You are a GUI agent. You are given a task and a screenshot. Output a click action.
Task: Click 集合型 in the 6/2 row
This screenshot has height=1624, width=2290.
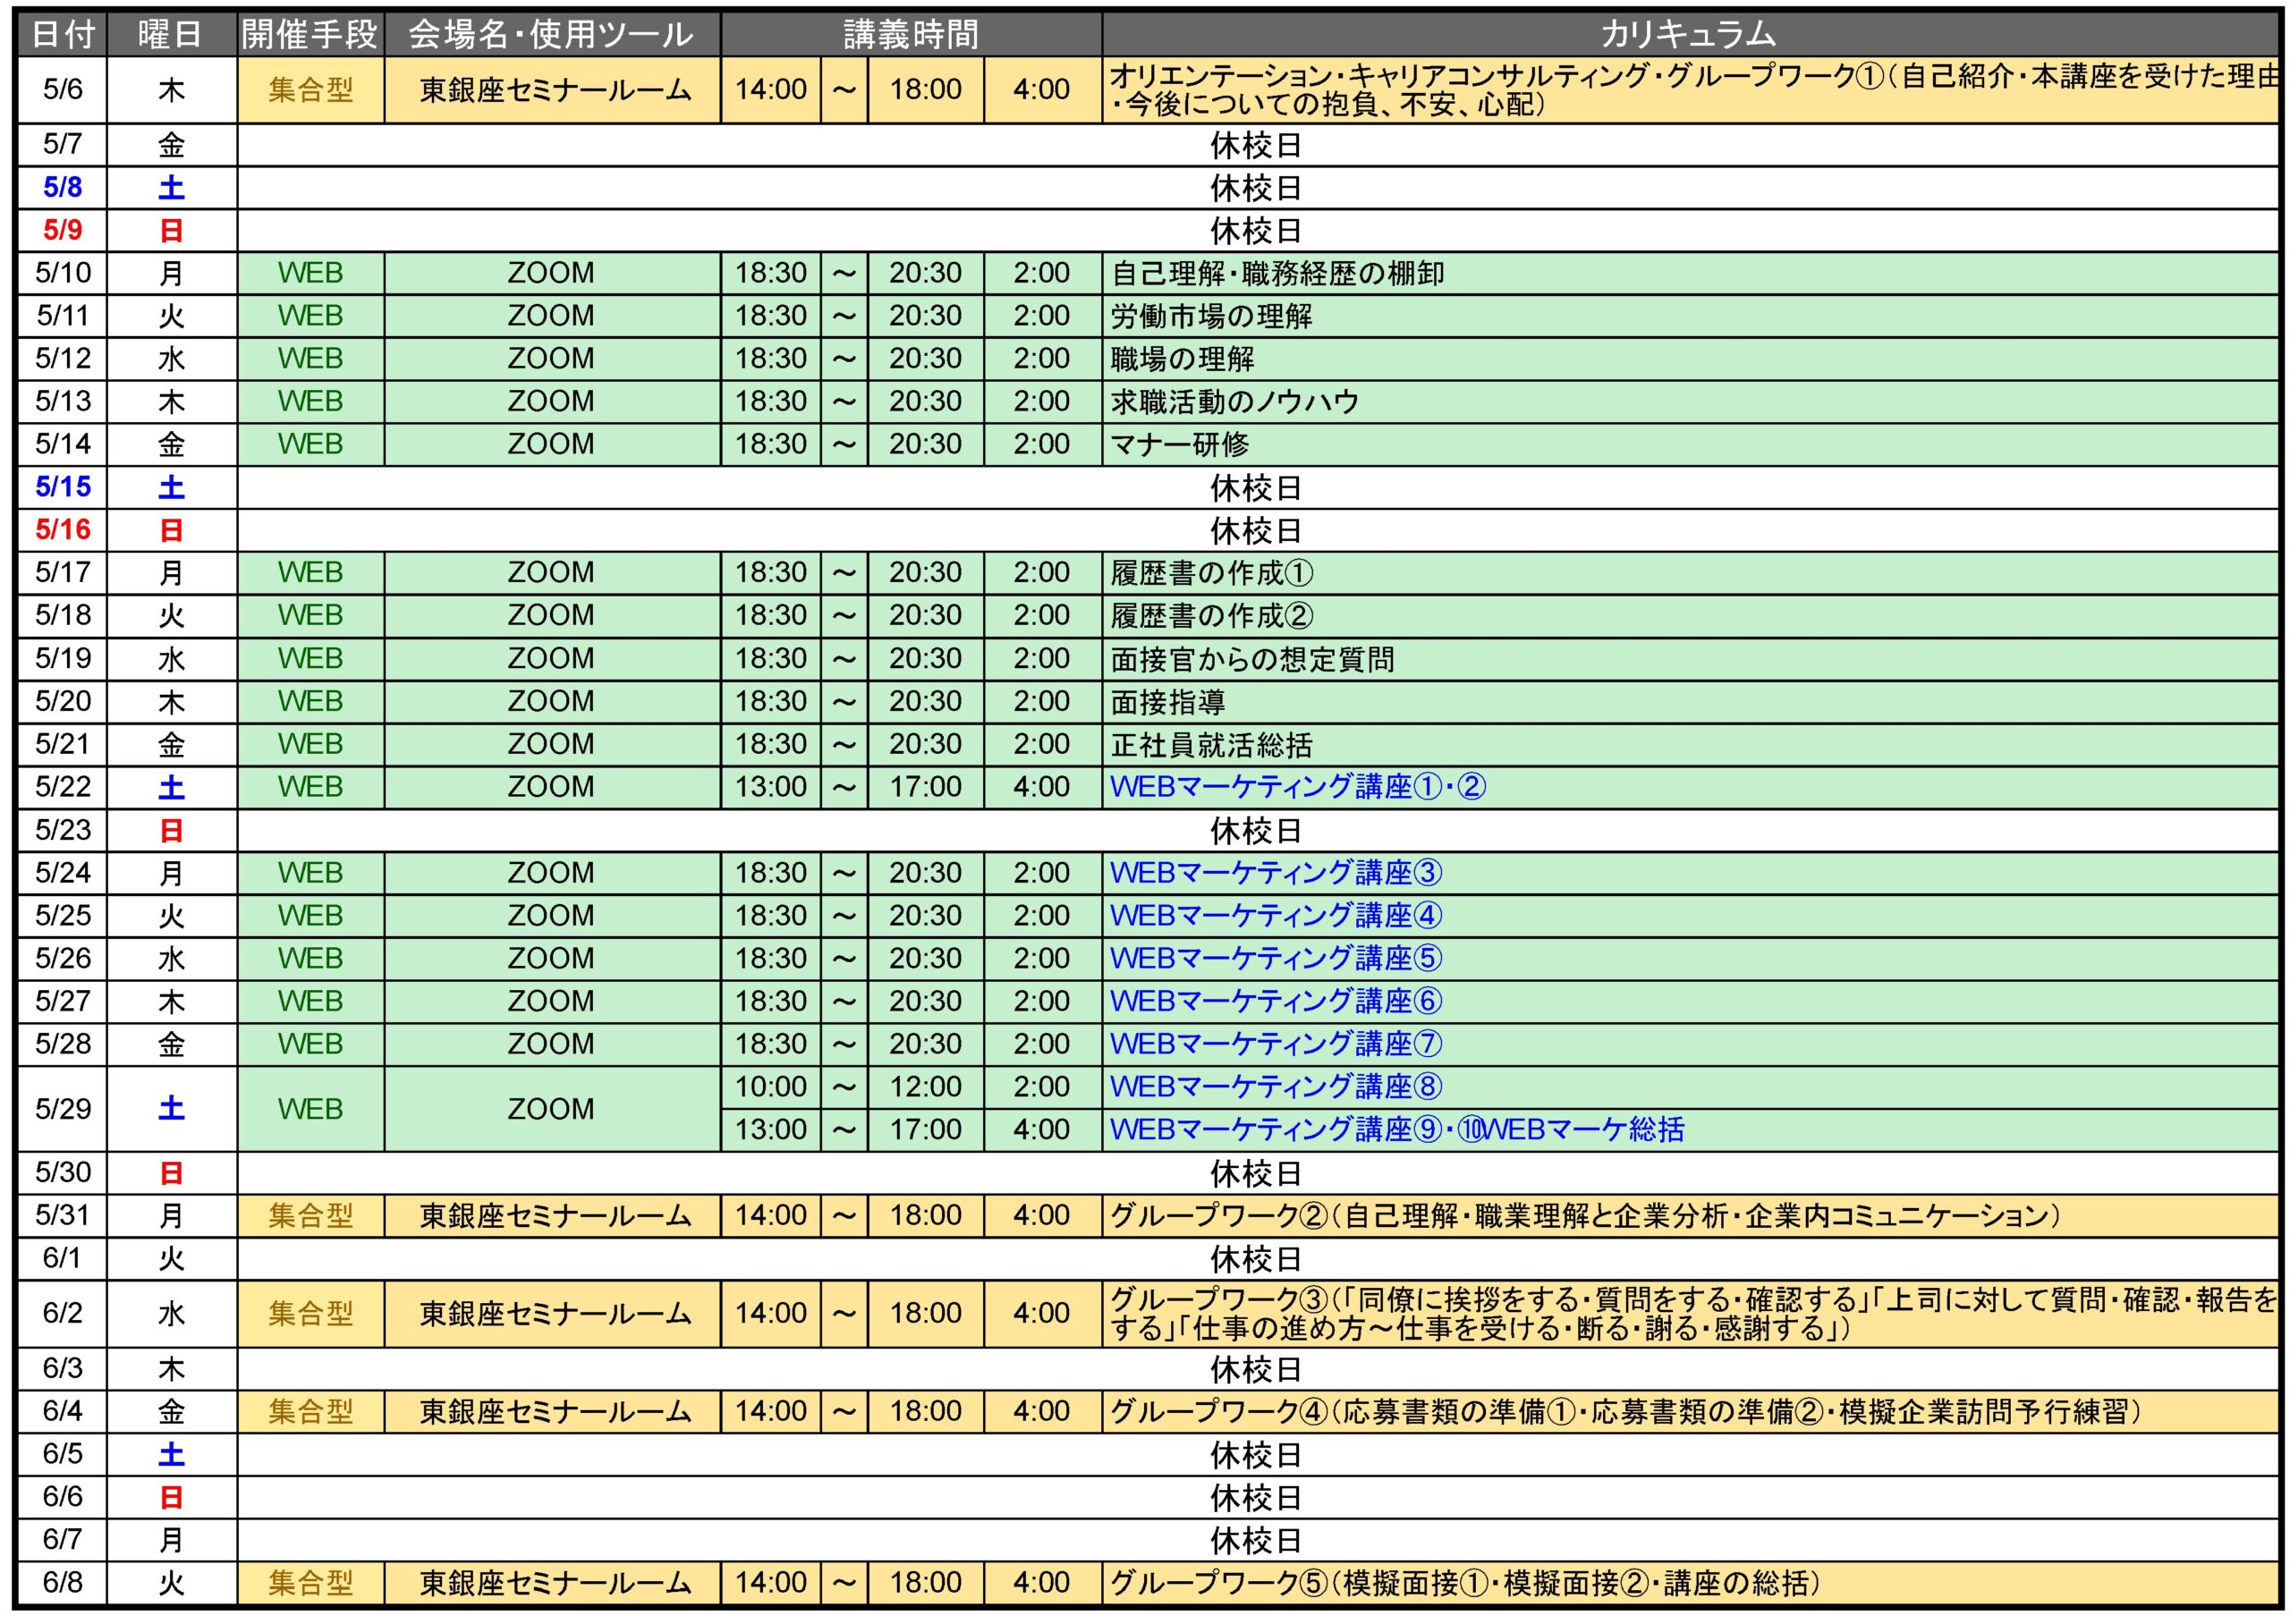click(310, 1314)
